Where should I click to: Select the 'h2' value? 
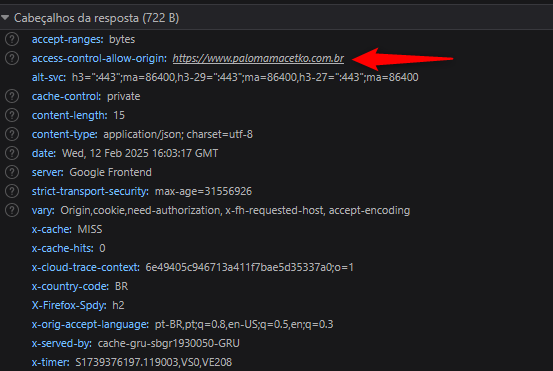coord(118,306)
